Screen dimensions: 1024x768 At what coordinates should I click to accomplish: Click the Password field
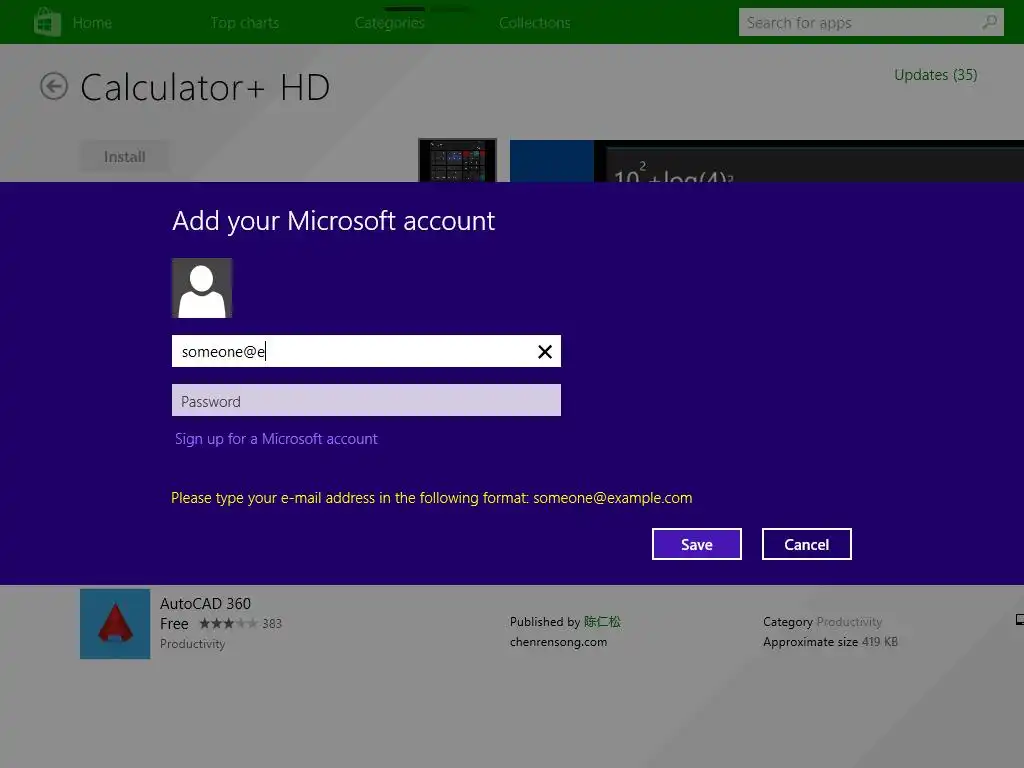(366, 400)
